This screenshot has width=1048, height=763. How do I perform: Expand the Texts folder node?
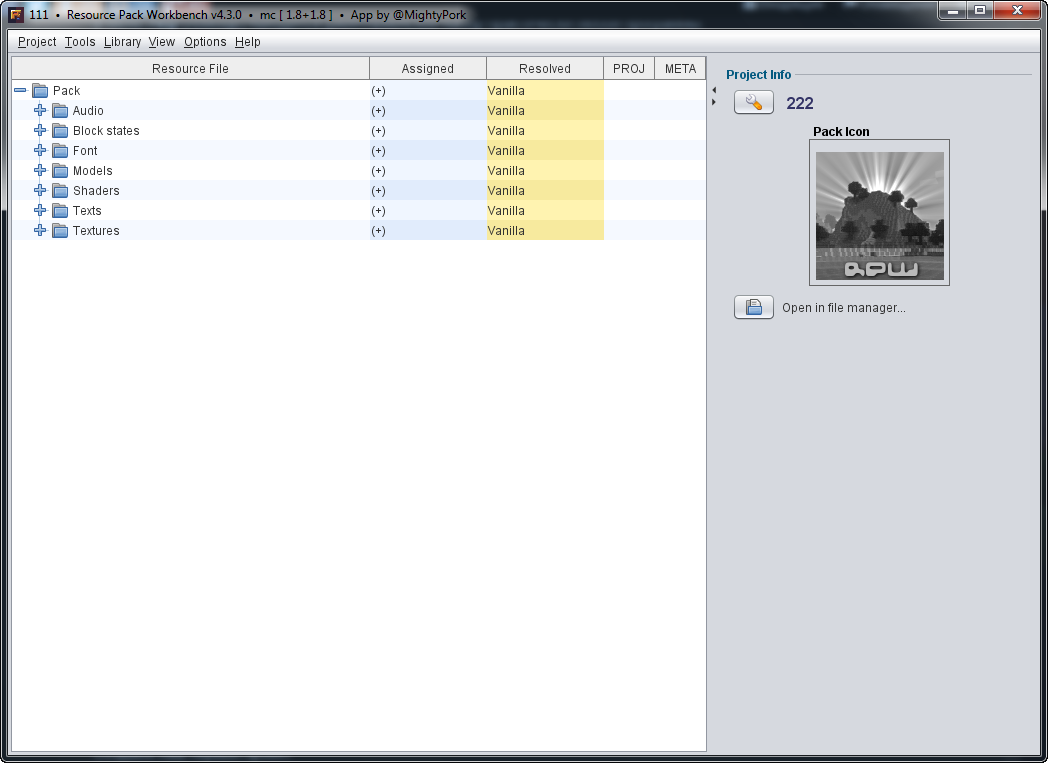(40, 211)
